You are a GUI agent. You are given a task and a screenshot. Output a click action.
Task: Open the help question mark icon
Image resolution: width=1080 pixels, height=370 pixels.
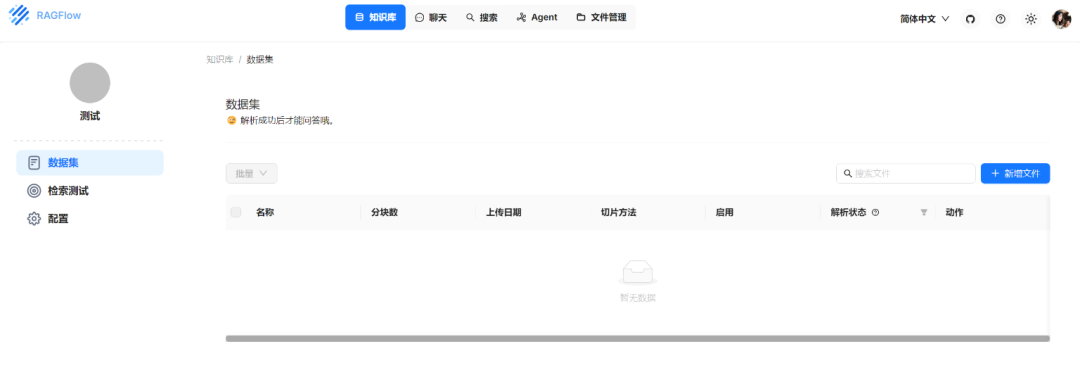(x=1001, y=19)
